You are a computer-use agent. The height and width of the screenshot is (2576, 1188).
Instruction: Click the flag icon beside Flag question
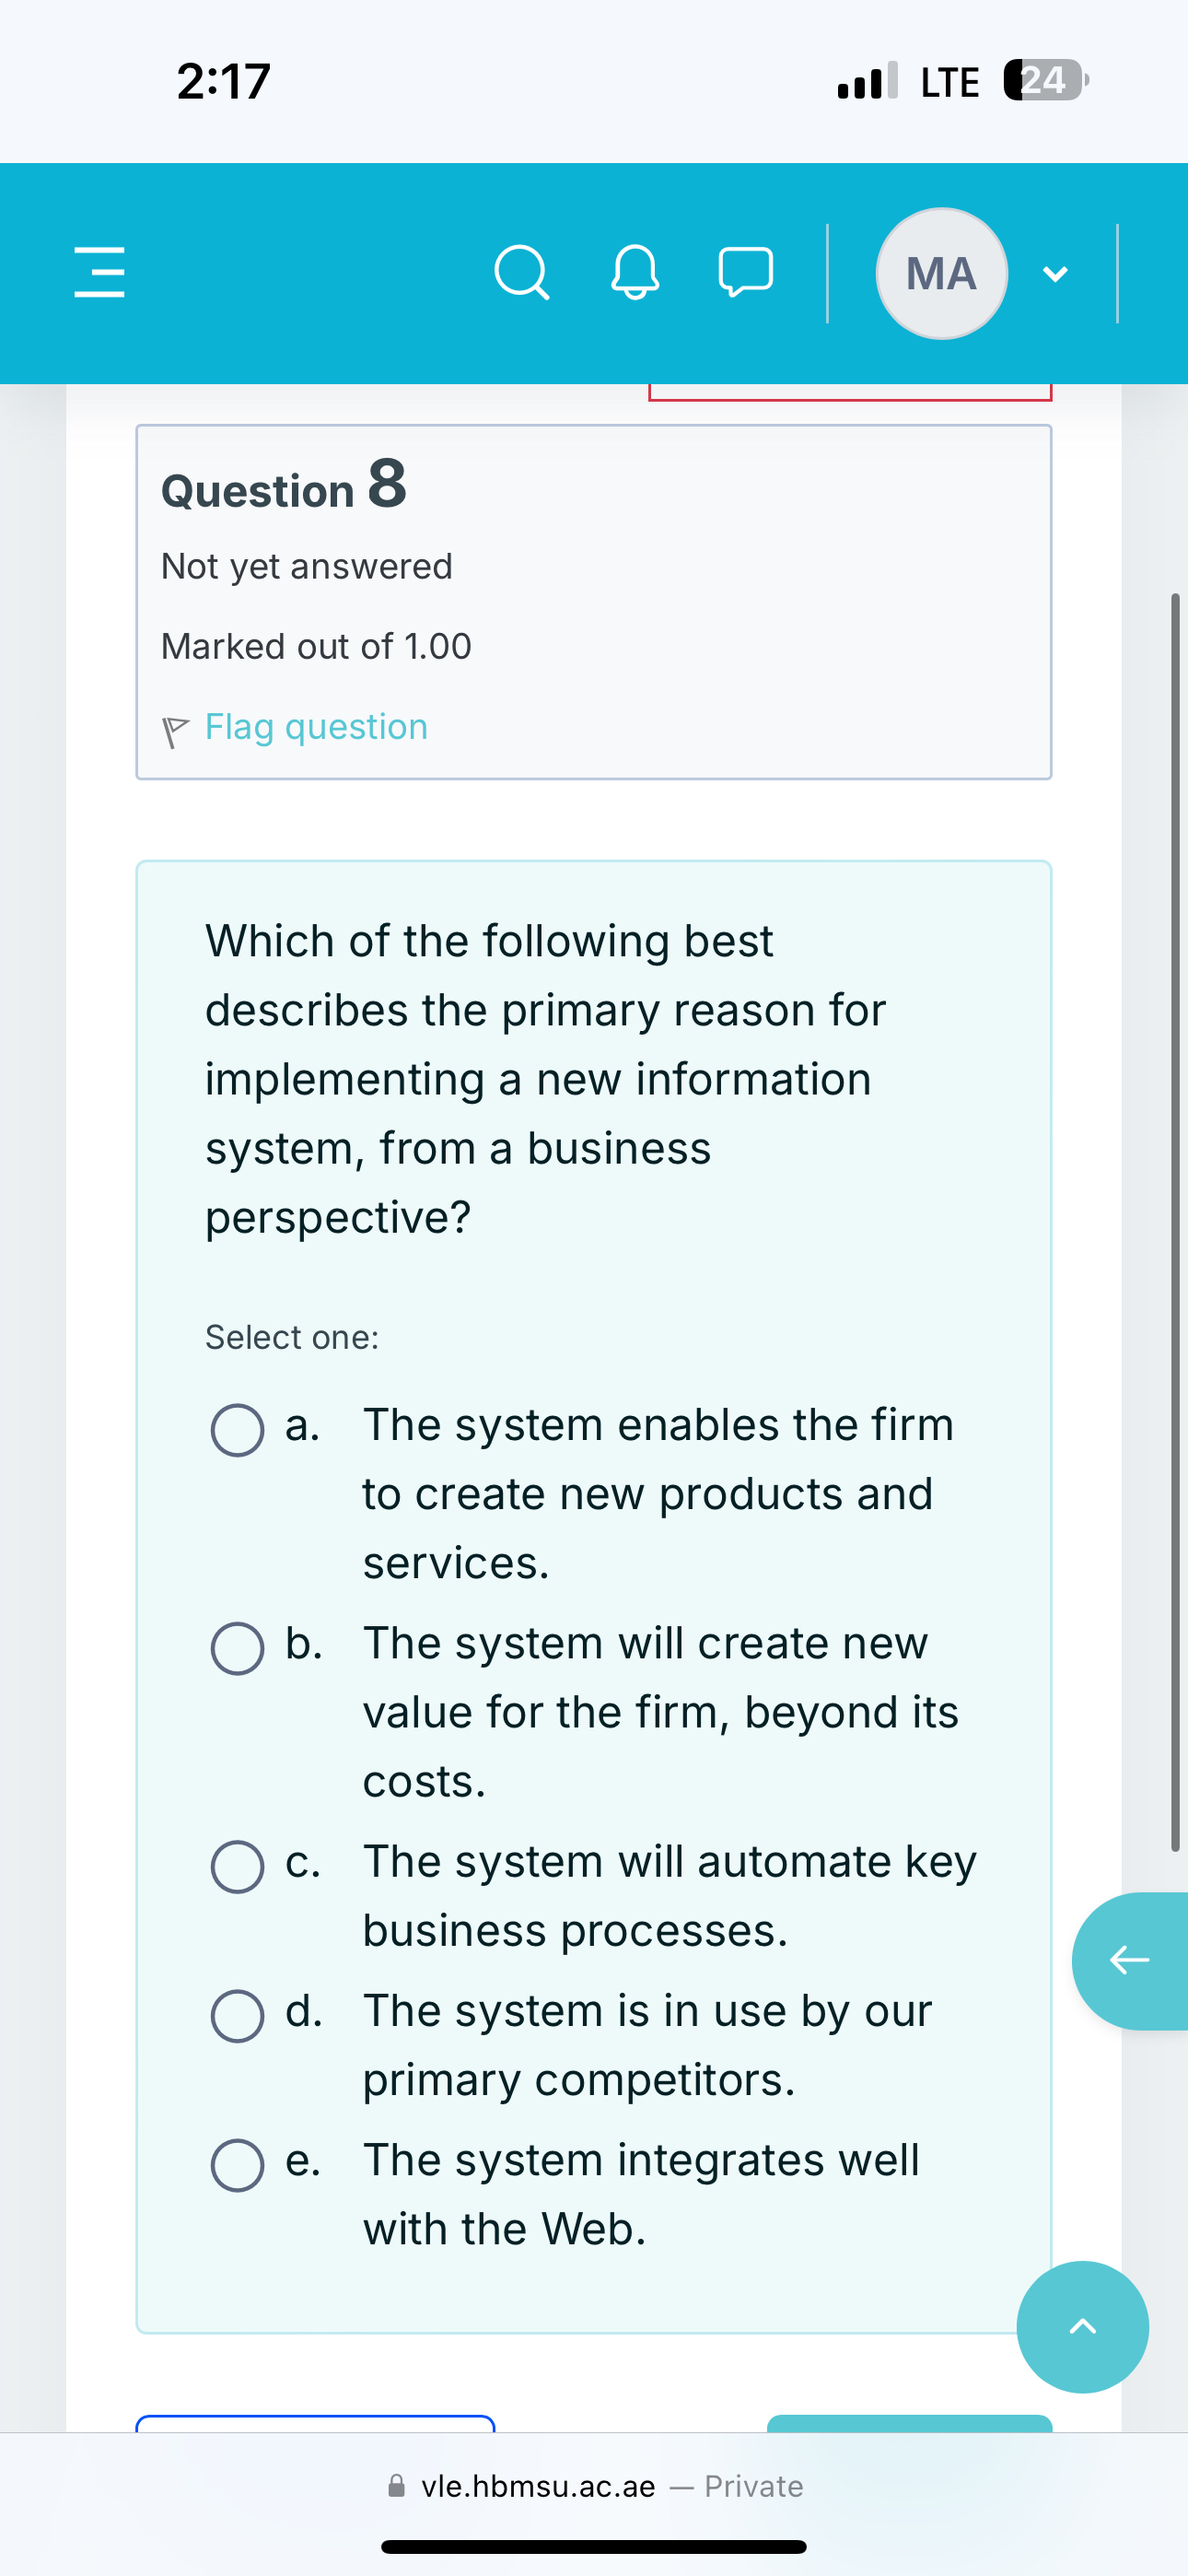coord(175,731)
